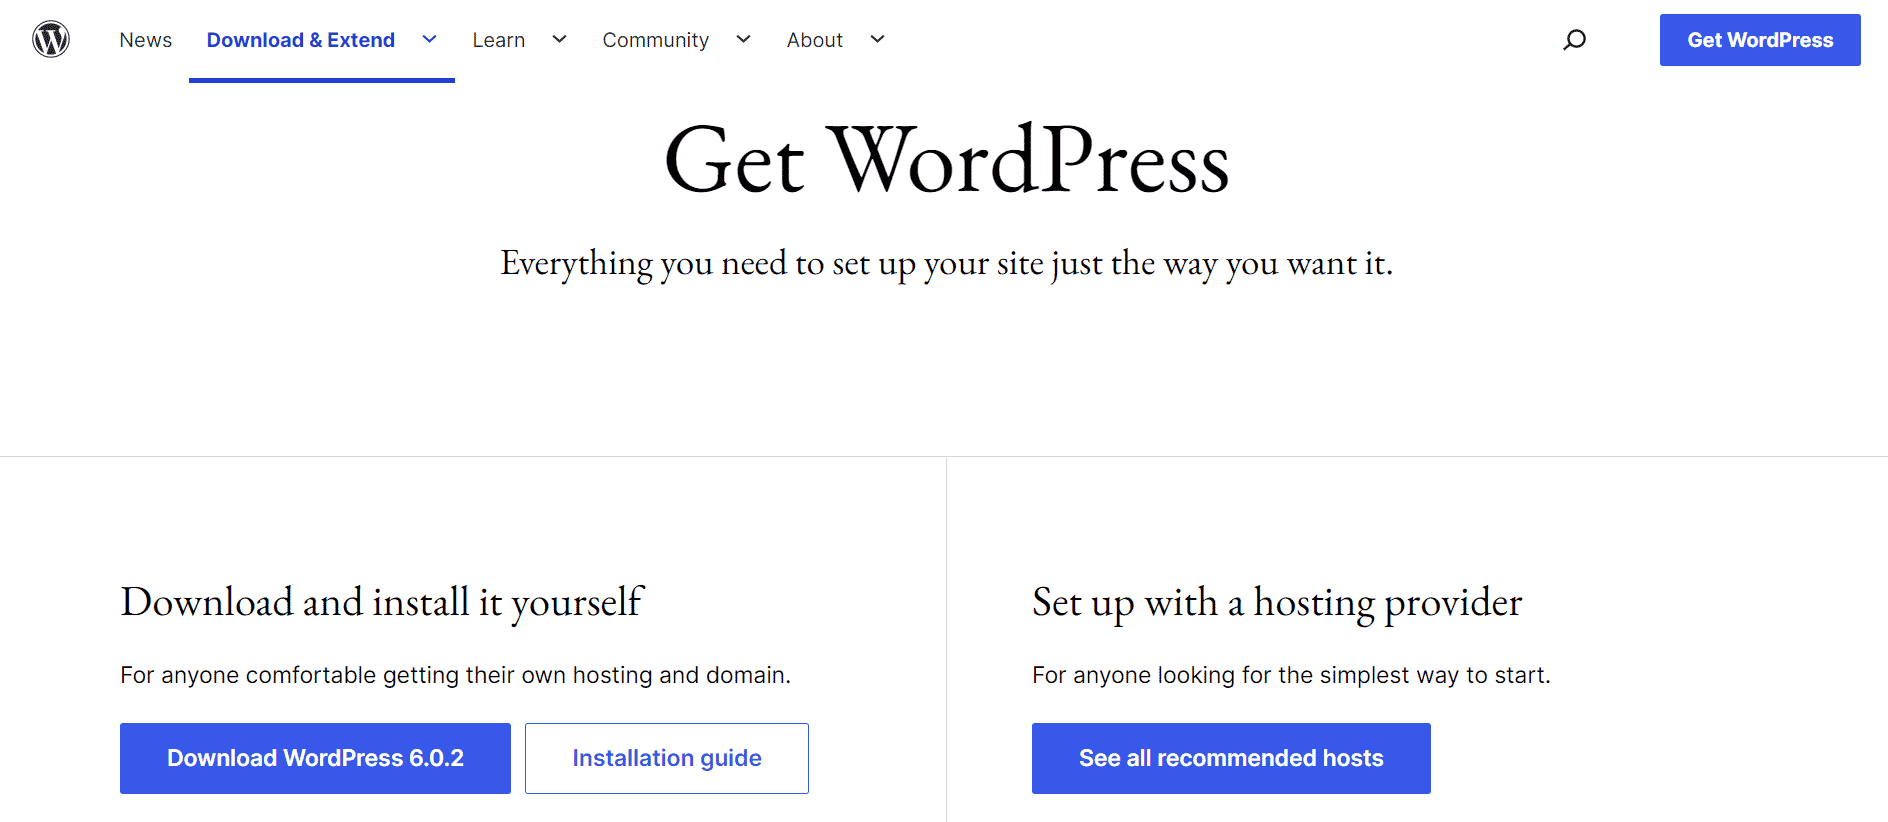Click Download WordPress 6.0.2 button
The height and width of the screenshot is (822, 1888).
click(x=315, y=758)
